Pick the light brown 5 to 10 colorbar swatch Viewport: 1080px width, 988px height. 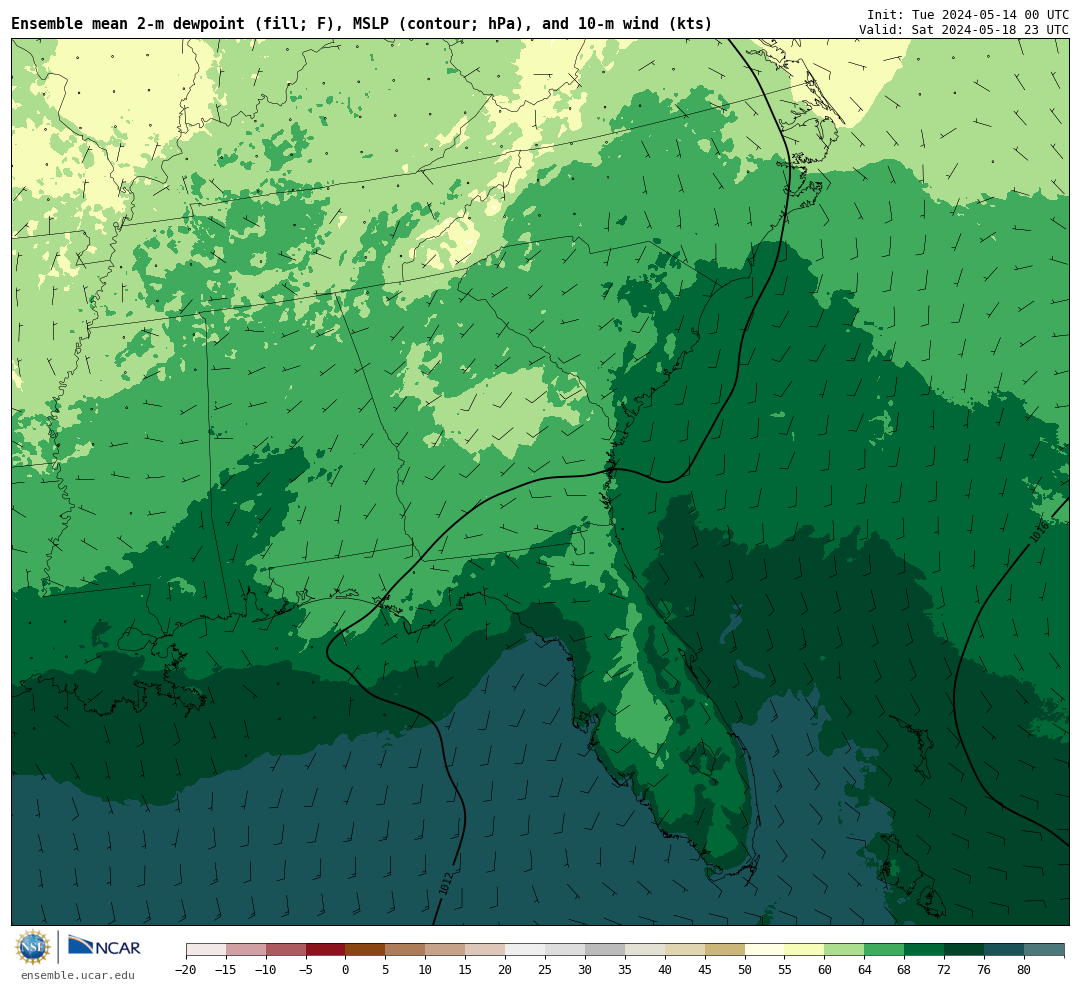[x=406, y=950]
